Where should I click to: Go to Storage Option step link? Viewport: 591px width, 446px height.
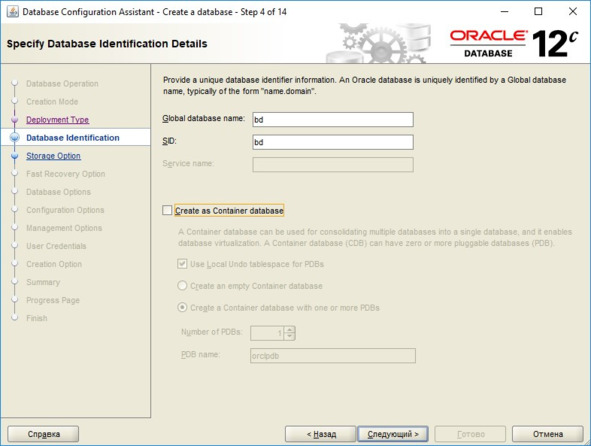(x=53, y=156)
